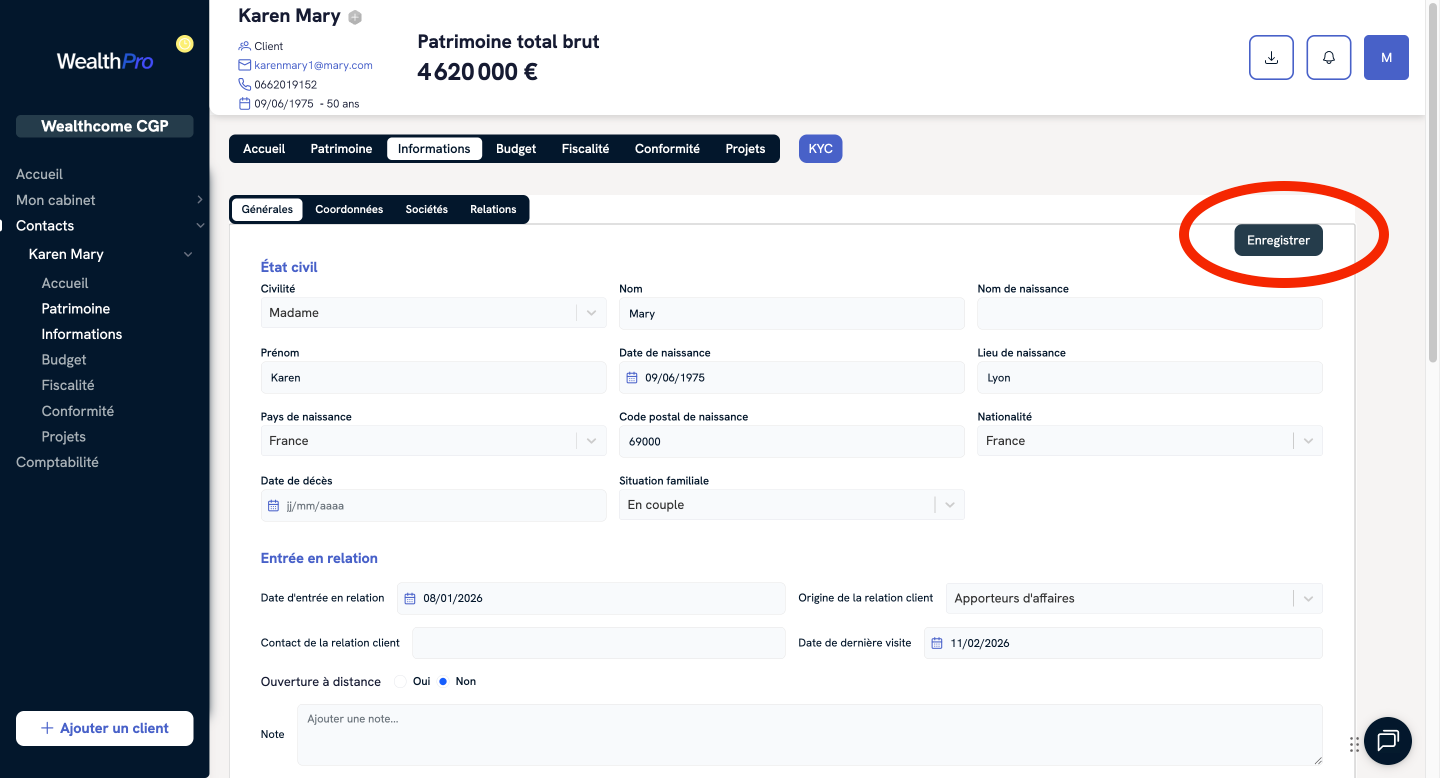Click the karenmary1@mary.com email link

pos(313,65)
